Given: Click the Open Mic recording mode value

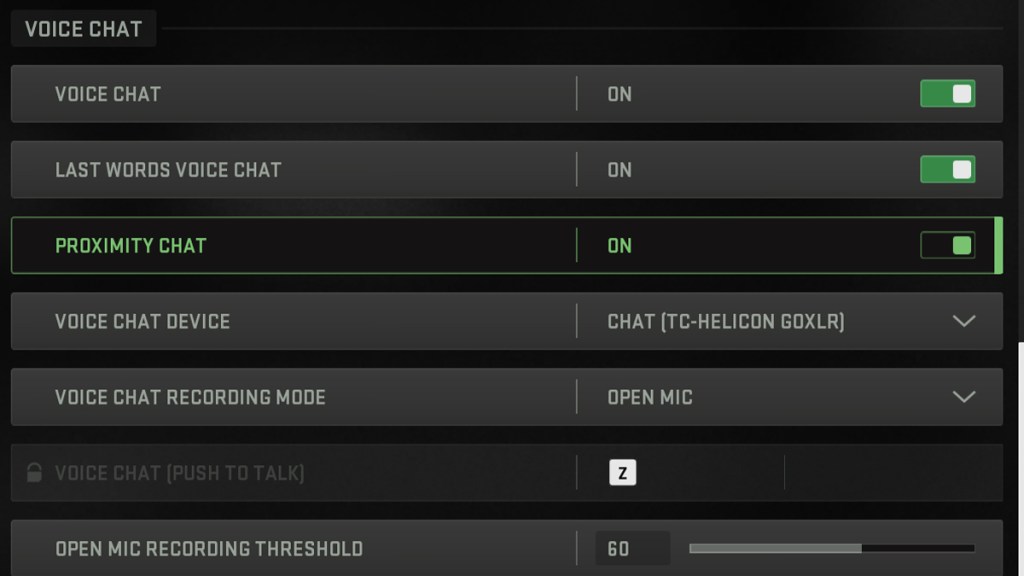Looking at the screenshot, I should (650, 397).
